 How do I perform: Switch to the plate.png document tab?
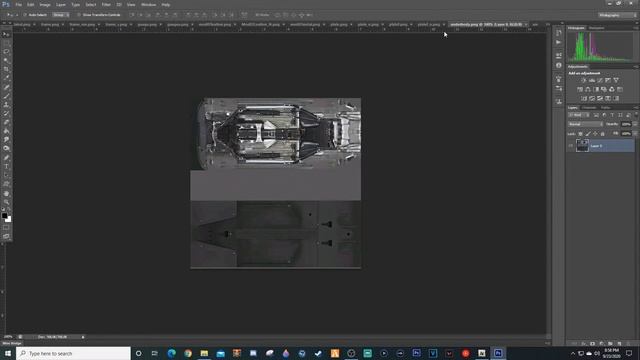[x=338, y=24]
